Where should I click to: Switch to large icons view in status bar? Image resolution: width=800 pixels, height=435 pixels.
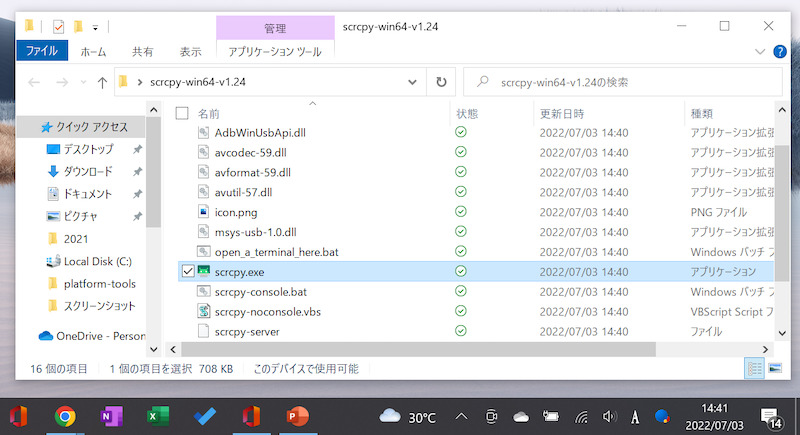coord(774,369)
